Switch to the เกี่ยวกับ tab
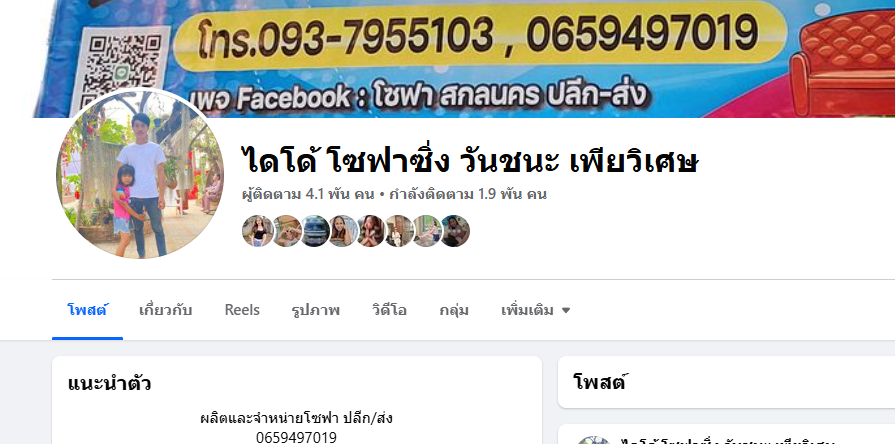This screenshot has height=444, width=895. 166,310
